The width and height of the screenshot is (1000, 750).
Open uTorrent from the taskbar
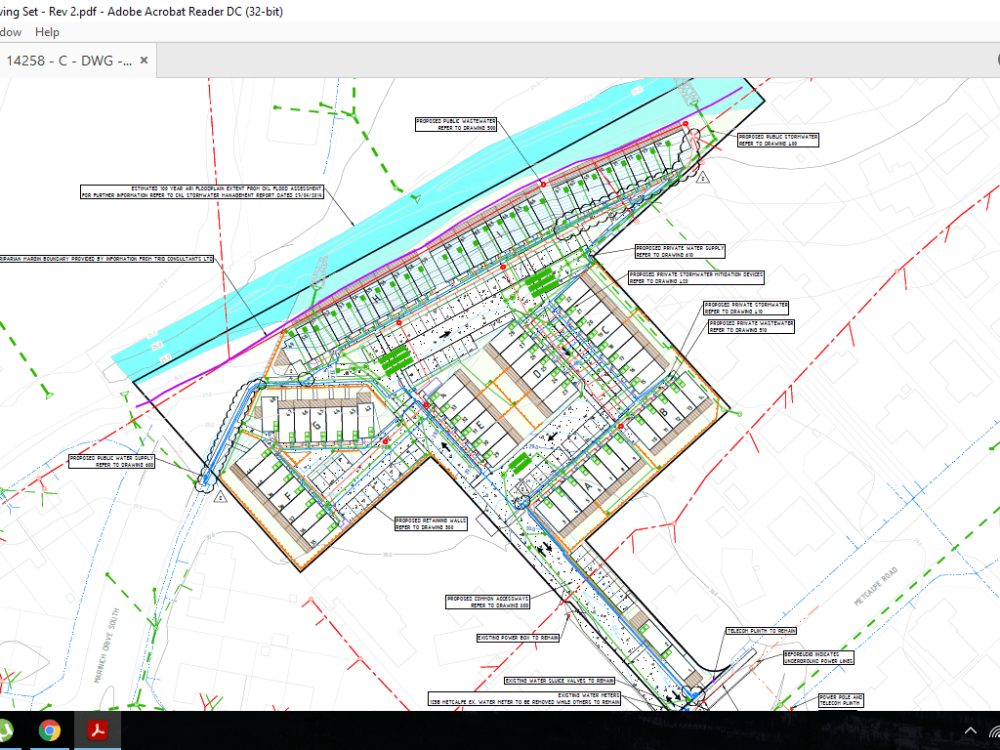pyautogui.click(x=5, y=730)
